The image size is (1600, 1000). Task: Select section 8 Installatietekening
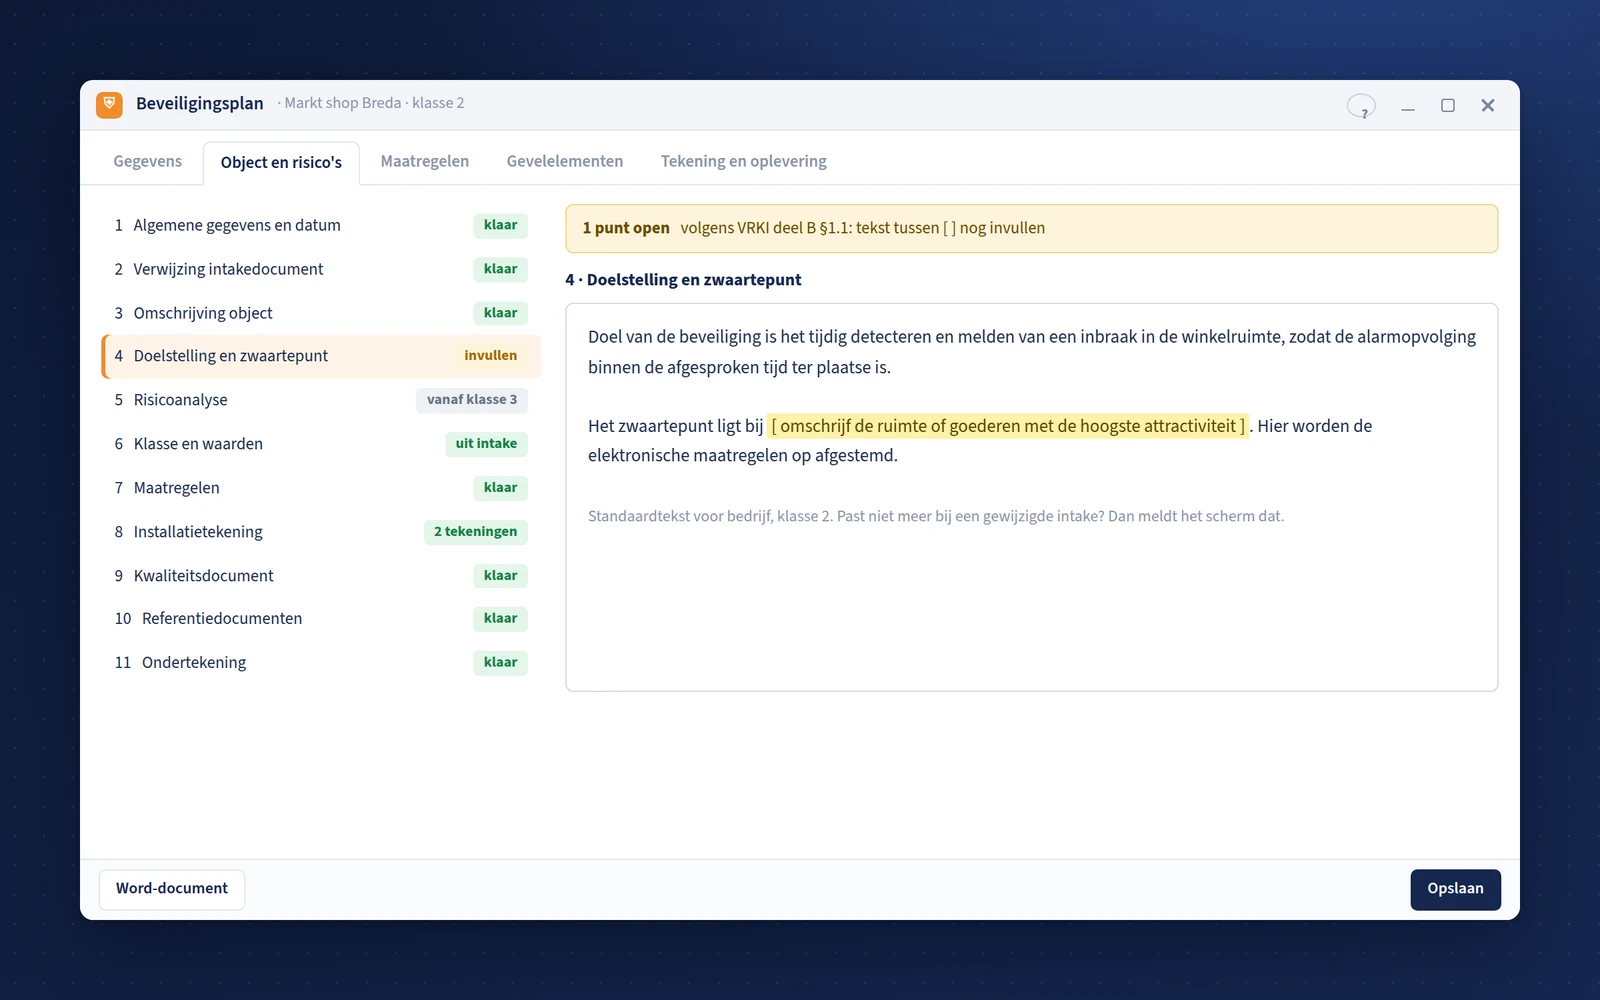pyautogui.click(x=321, y=533)
